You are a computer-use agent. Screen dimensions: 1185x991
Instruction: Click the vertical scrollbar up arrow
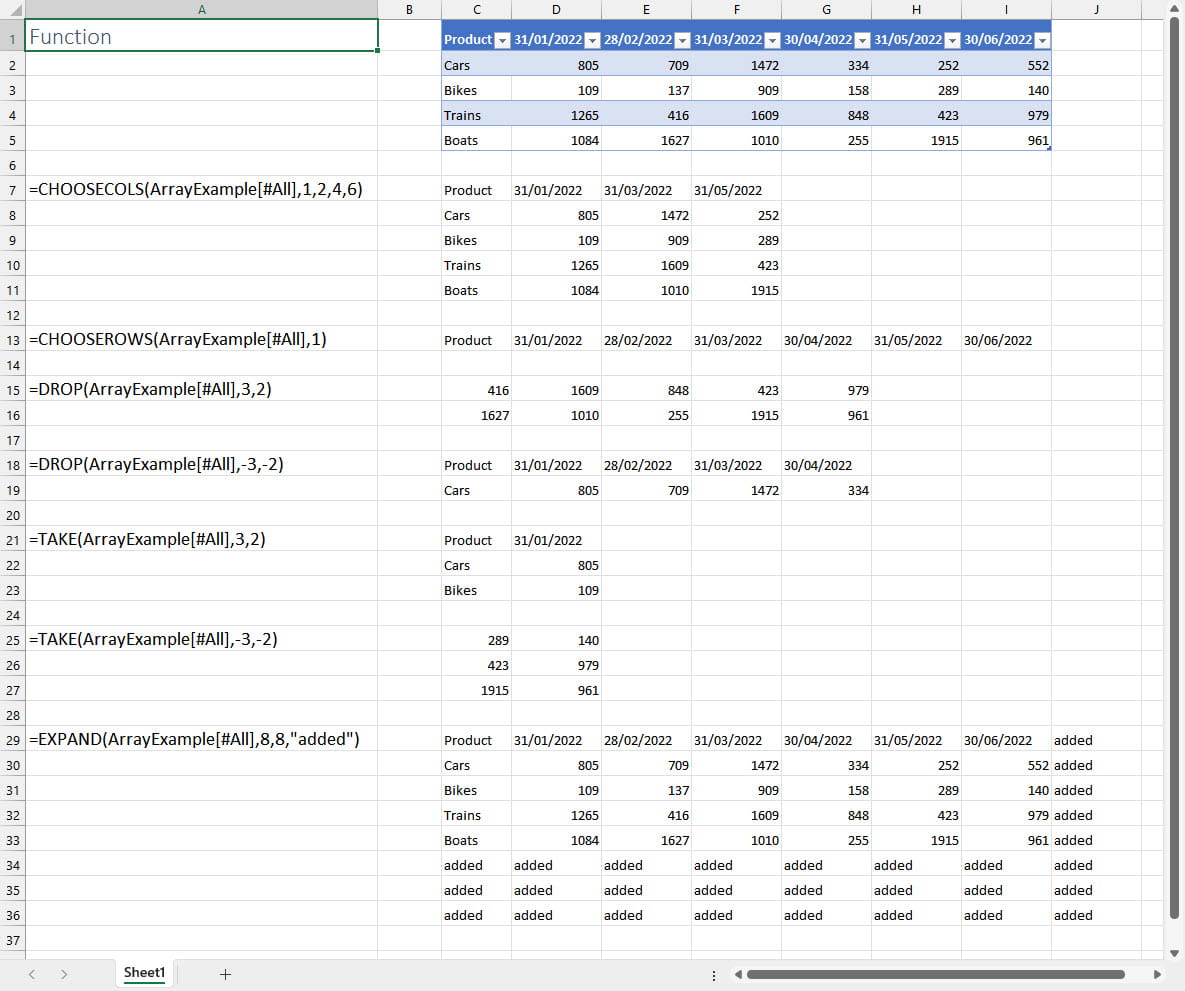pyautogui.click(x=1174, y=9)
